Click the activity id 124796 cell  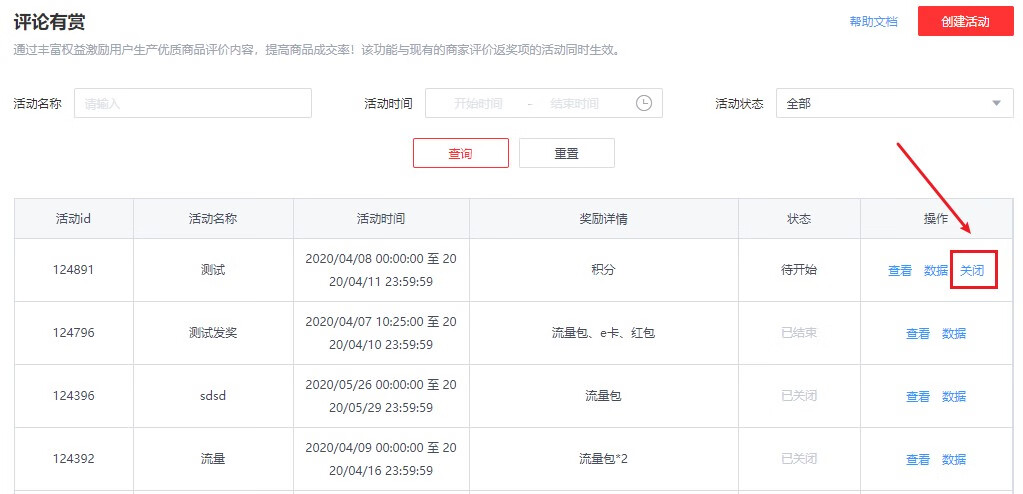(x=74, y=333)
